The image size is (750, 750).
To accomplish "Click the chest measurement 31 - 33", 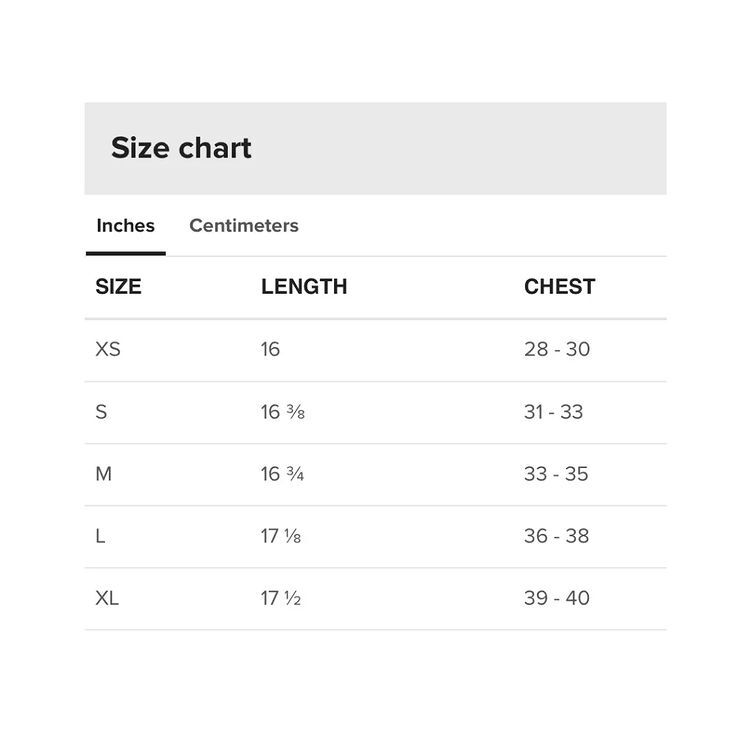I will click(x=553, y=412).
